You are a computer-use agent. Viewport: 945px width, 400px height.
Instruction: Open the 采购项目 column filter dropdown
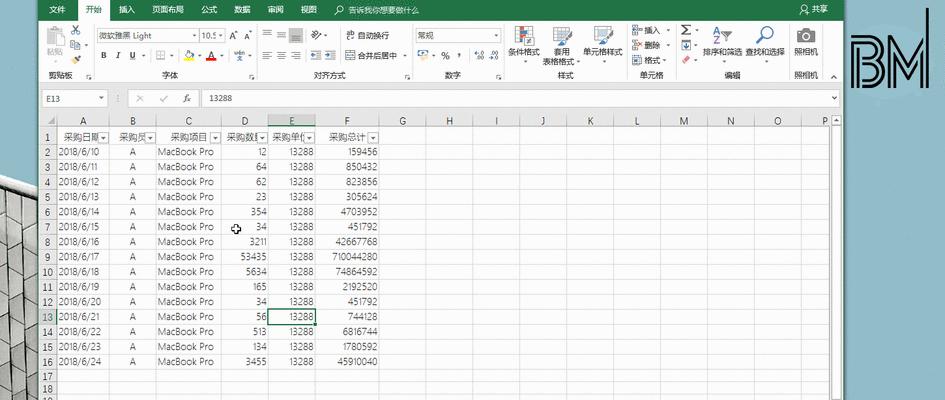(215, 138)
